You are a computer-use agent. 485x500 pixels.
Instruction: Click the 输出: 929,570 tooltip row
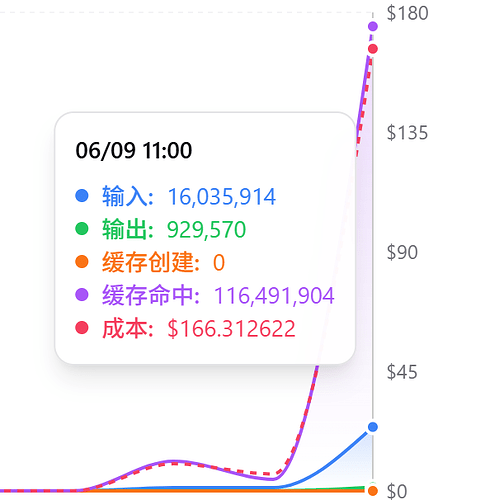pyautogui.click(x=161, y=229)
